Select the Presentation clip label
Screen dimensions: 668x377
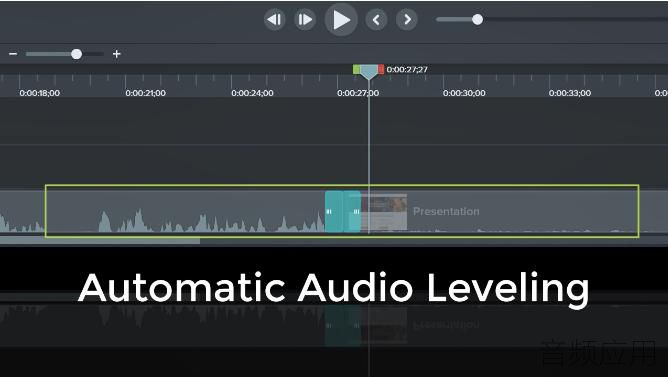pyautogui.click(x=446, y=211)
